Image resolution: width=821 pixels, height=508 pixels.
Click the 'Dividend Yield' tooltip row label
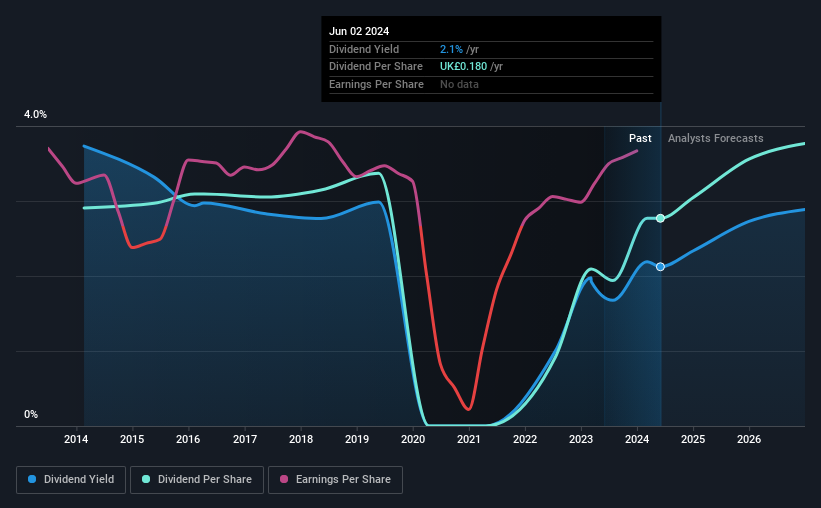tap(364, 49)
